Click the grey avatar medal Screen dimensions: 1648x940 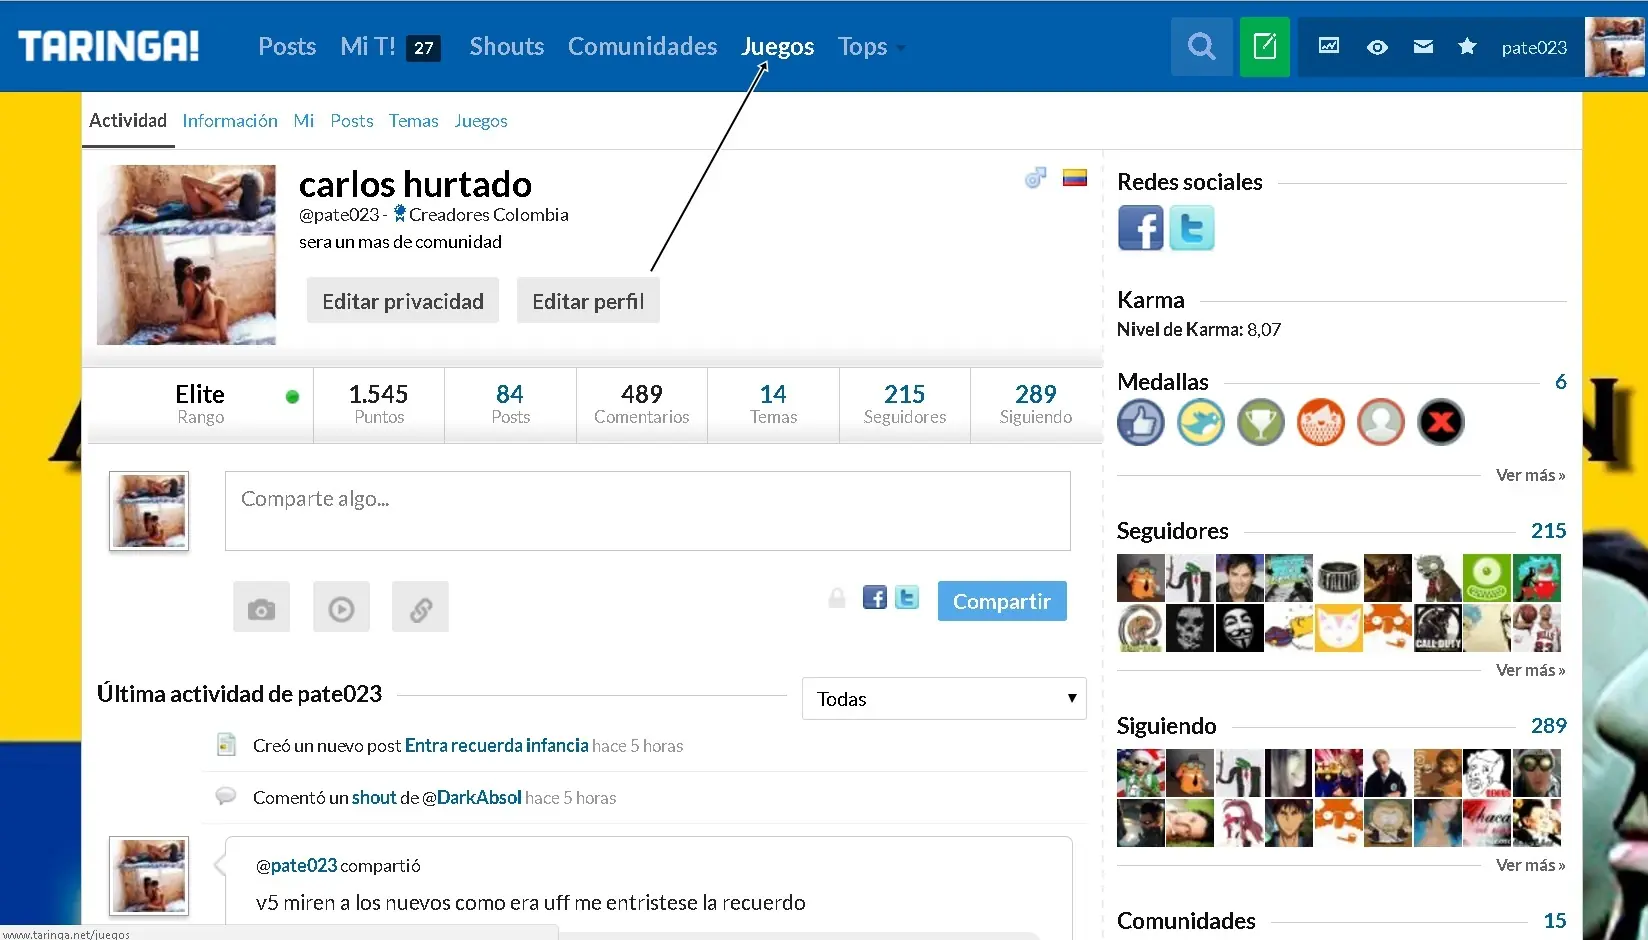[1381, 422]
